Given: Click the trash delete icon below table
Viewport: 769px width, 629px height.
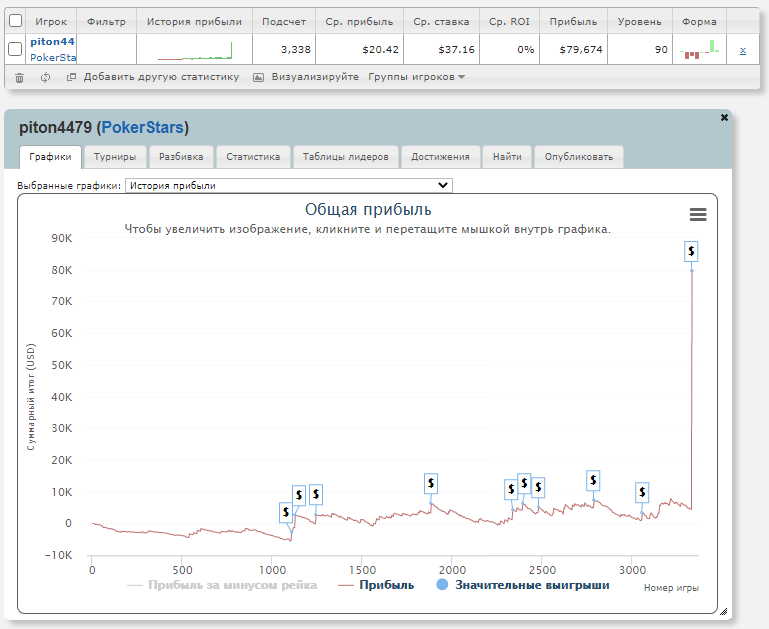Looking at the screenshot, I should pos(19,77).
